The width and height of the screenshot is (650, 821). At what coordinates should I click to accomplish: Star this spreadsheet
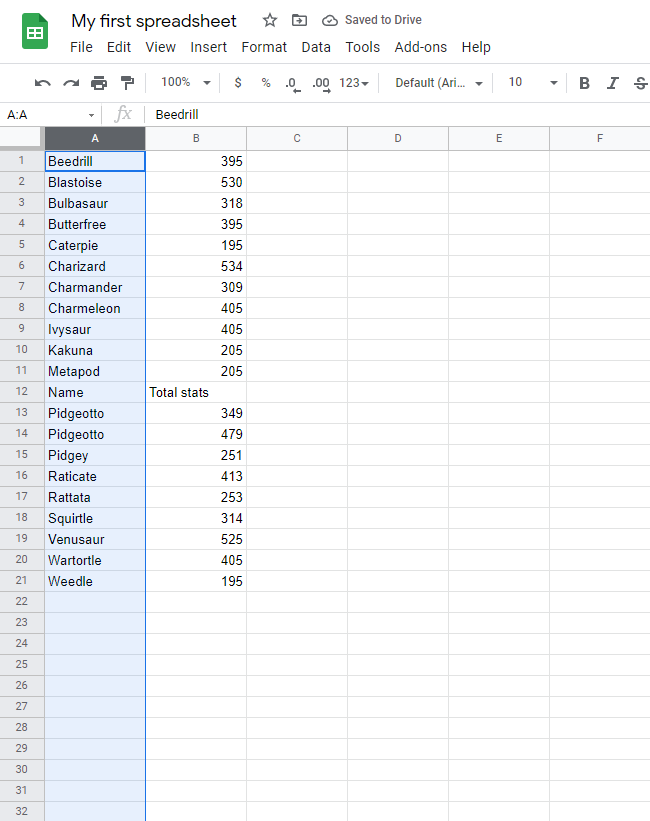pos(269,20)
